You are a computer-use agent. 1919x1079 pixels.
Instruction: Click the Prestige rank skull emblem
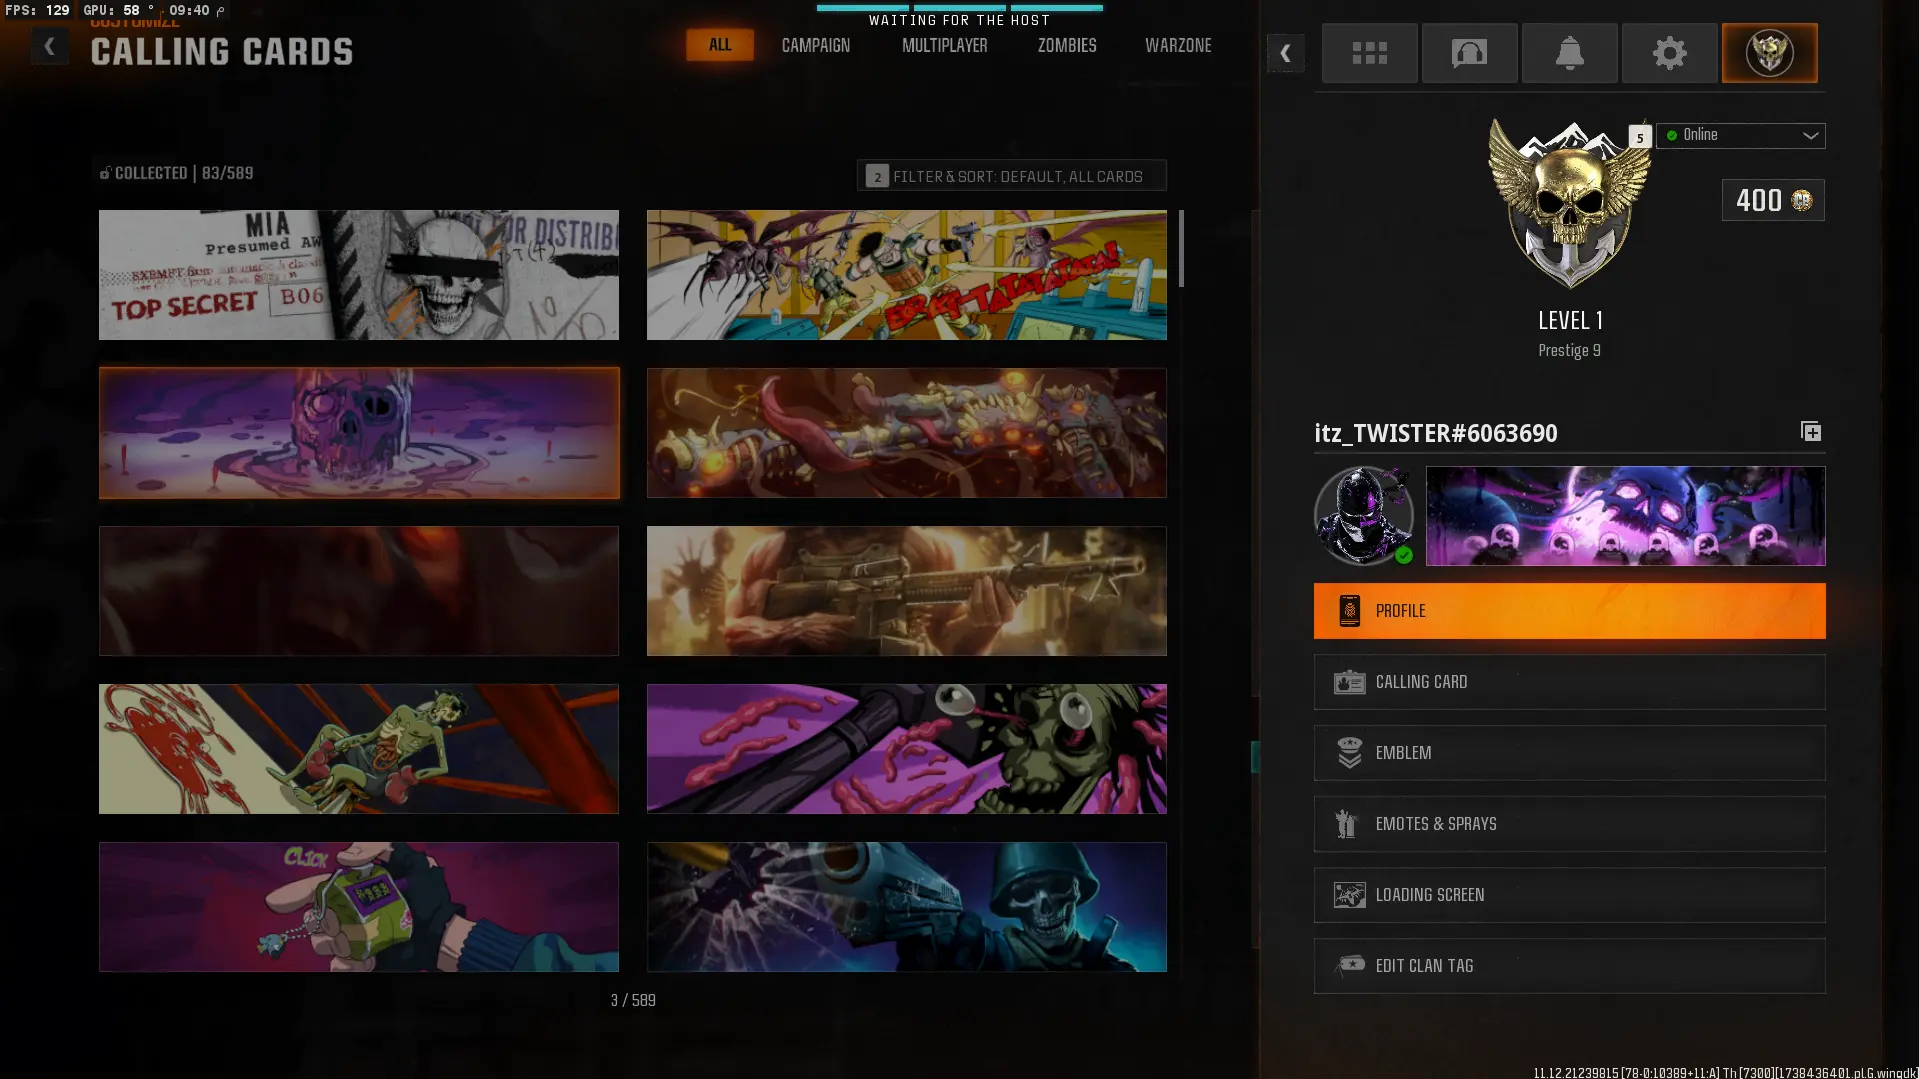point(1569,203)
